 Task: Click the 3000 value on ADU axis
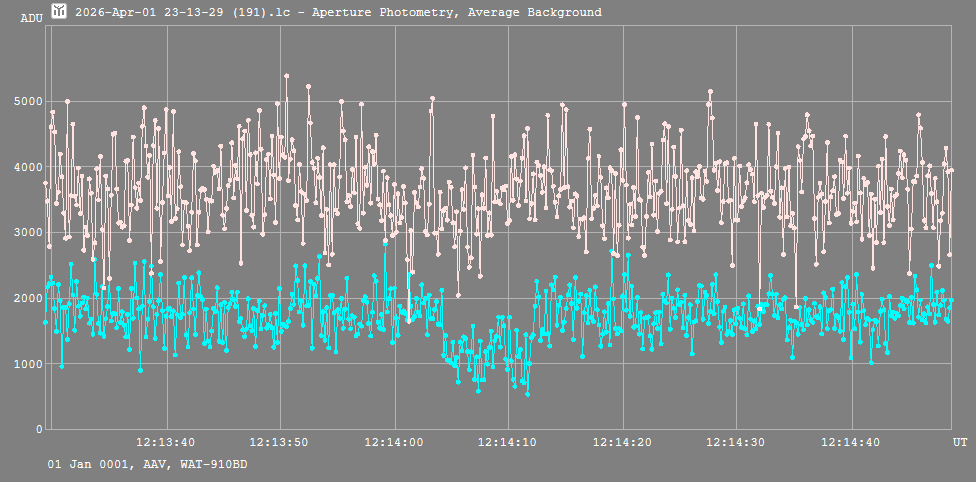26,233
